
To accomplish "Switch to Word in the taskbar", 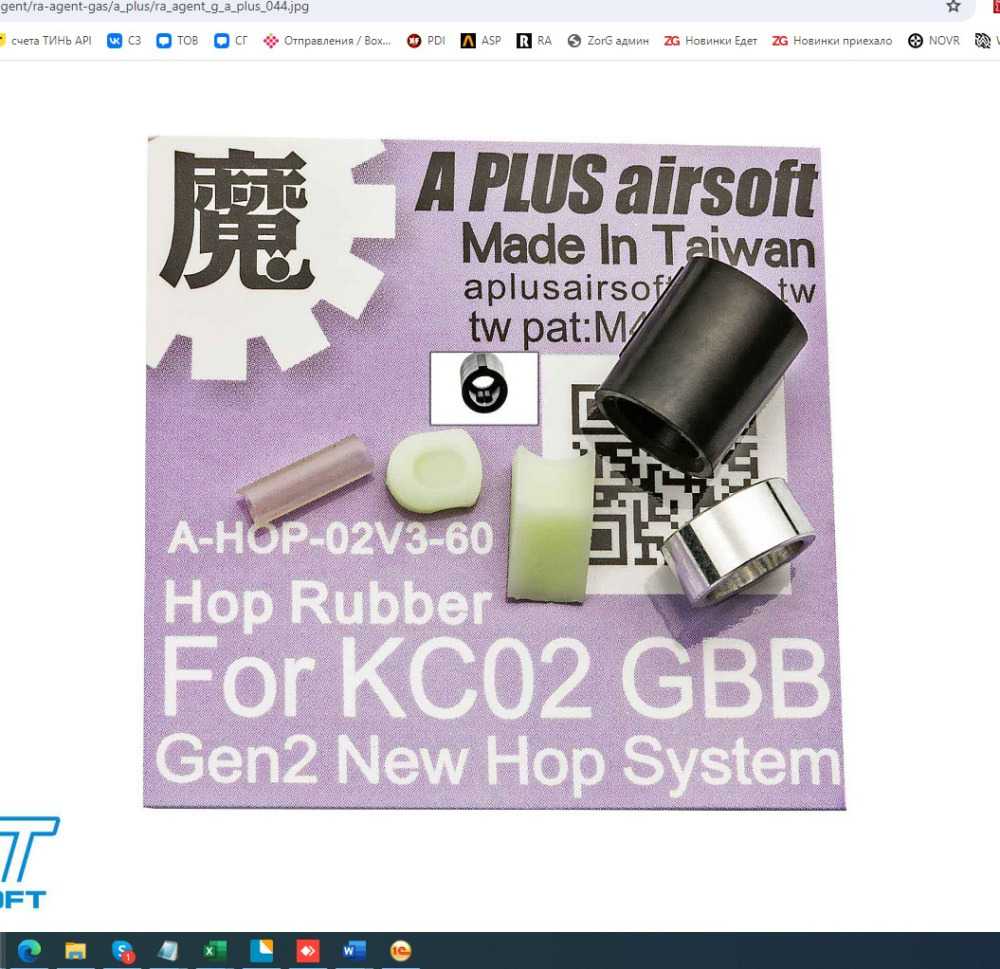I will (354, 951).
